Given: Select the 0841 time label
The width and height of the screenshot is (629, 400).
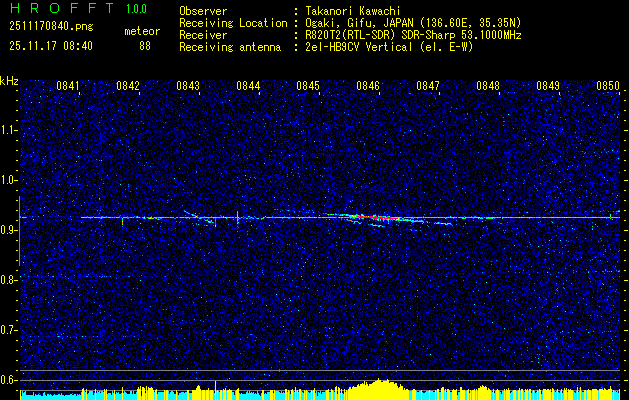Looking at the screenshot, I should [68, 86].
